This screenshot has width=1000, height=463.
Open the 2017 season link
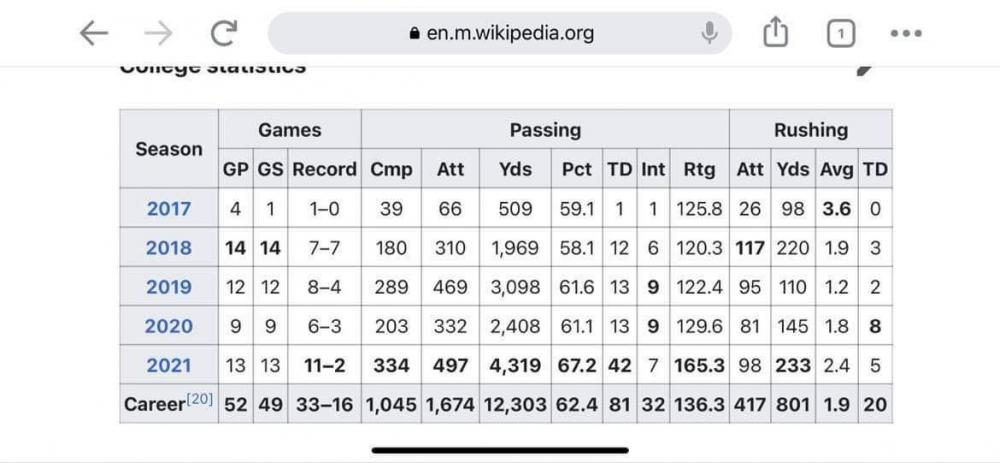169,209
